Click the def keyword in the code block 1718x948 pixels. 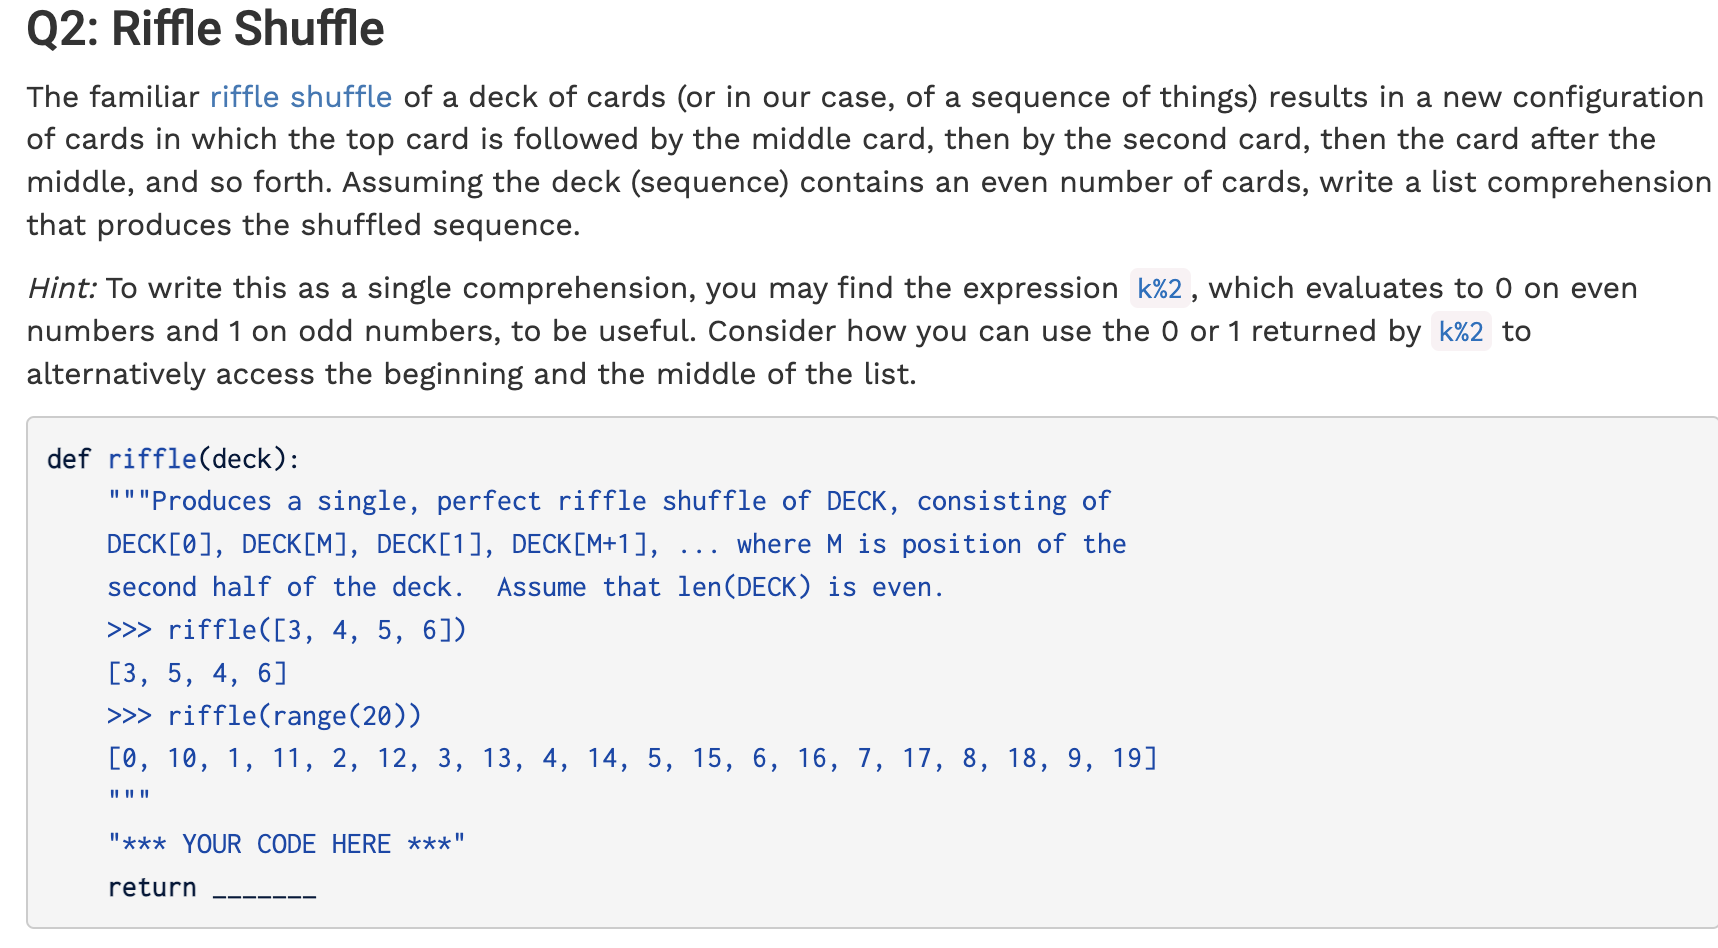coord(68,459)
